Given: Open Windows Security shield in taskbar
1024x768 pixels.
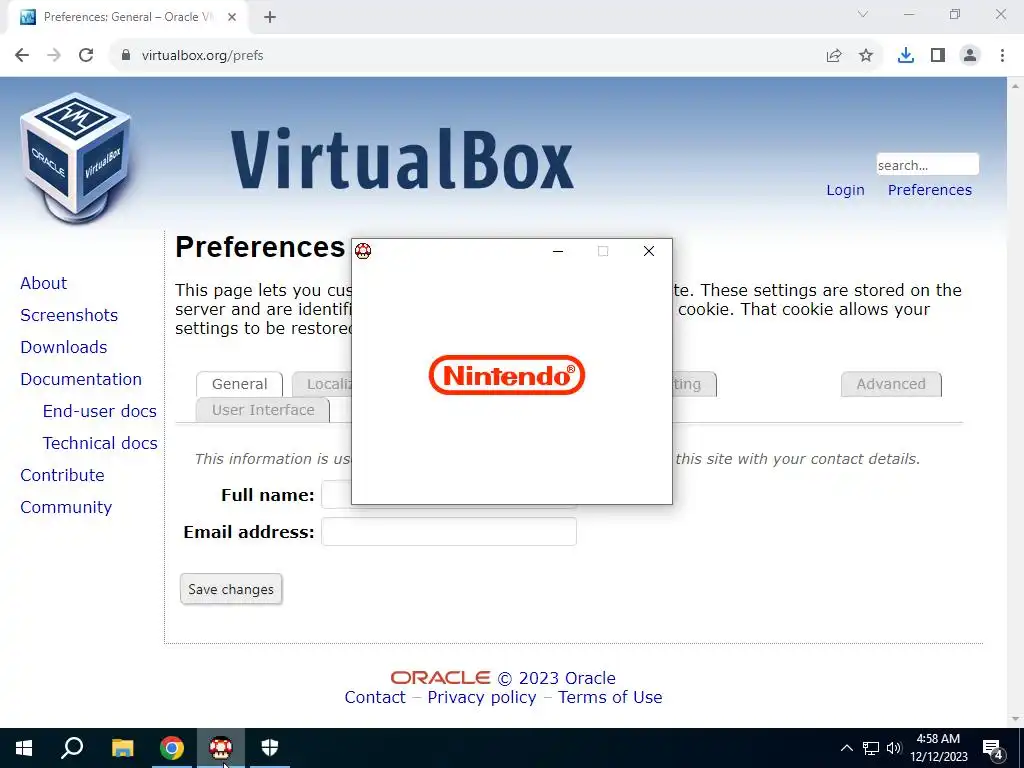Looking at the screenshot, I should (270, 748).
